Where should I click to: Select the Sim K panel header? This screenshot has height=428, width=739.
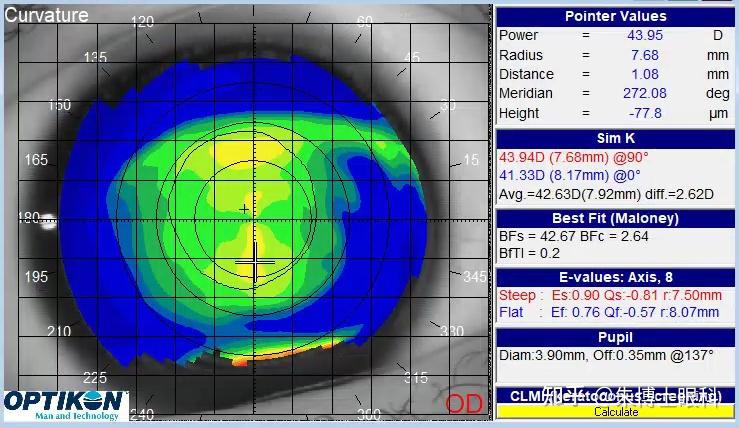pyautogui.click(x=615, y=138)
